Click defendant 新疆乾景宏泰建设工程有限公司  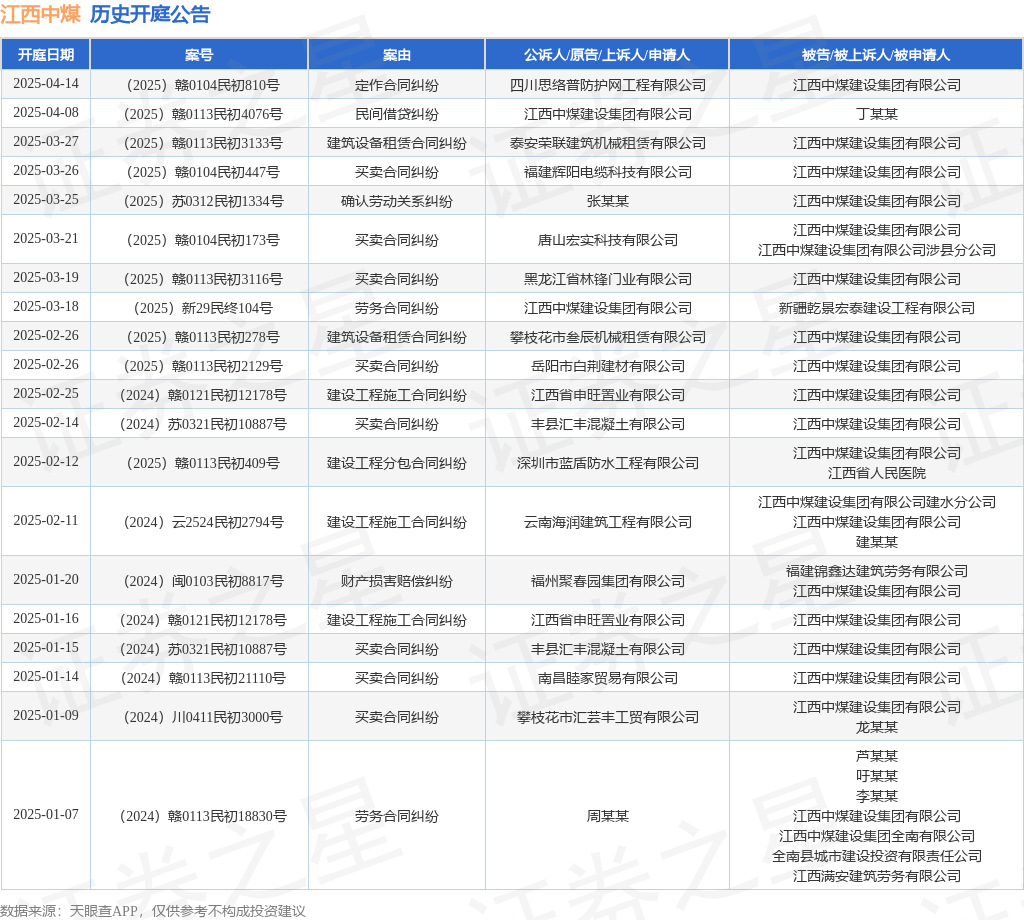coord(876,308)
